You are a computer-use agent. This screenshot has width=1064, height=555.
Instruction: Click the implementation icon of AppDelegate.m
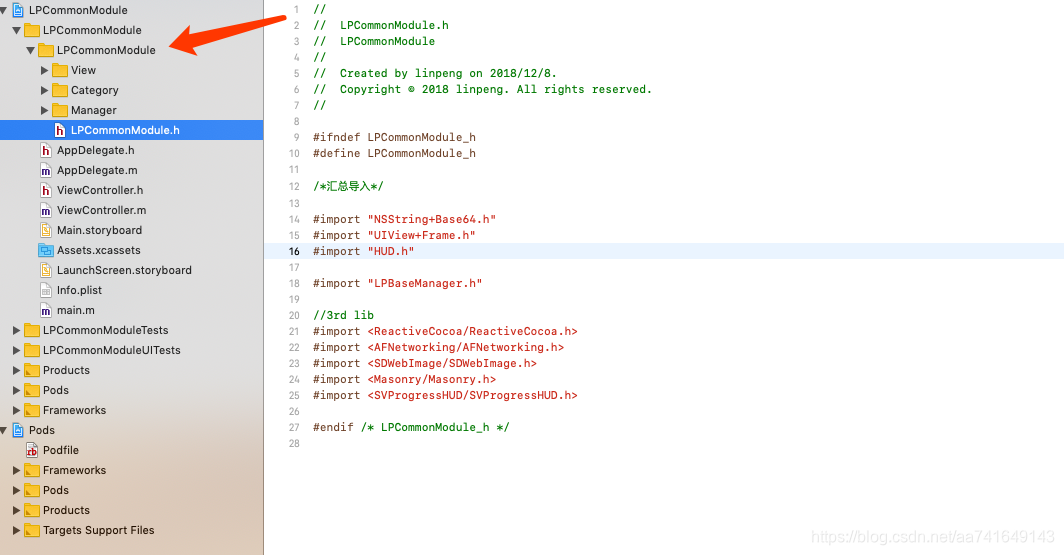coord(45,170)
